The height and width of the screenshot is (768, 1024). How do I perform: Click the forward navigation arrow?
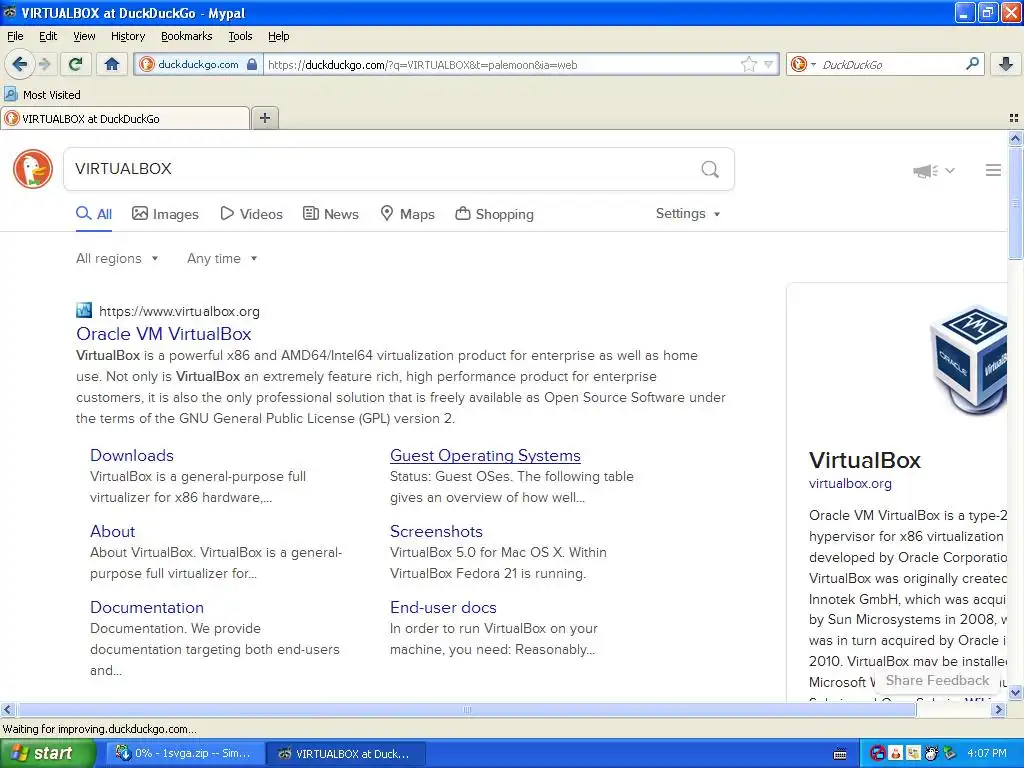coord(44,64)
